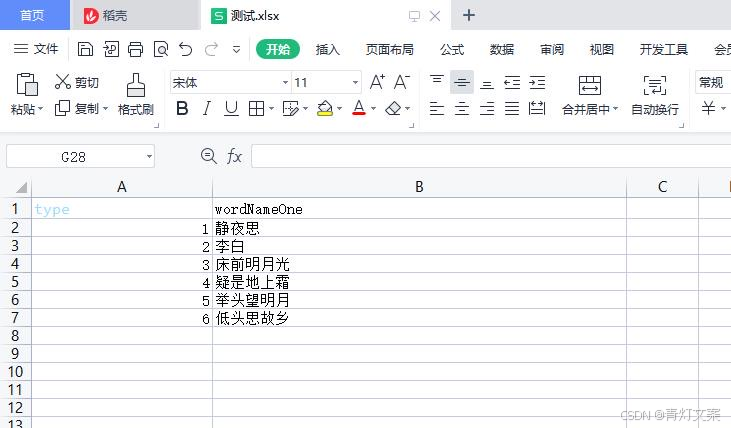Expand the quick access toolbar customize arrow
Image resolution: width=731 pixels, height=428 pixels.
point(236,49)
